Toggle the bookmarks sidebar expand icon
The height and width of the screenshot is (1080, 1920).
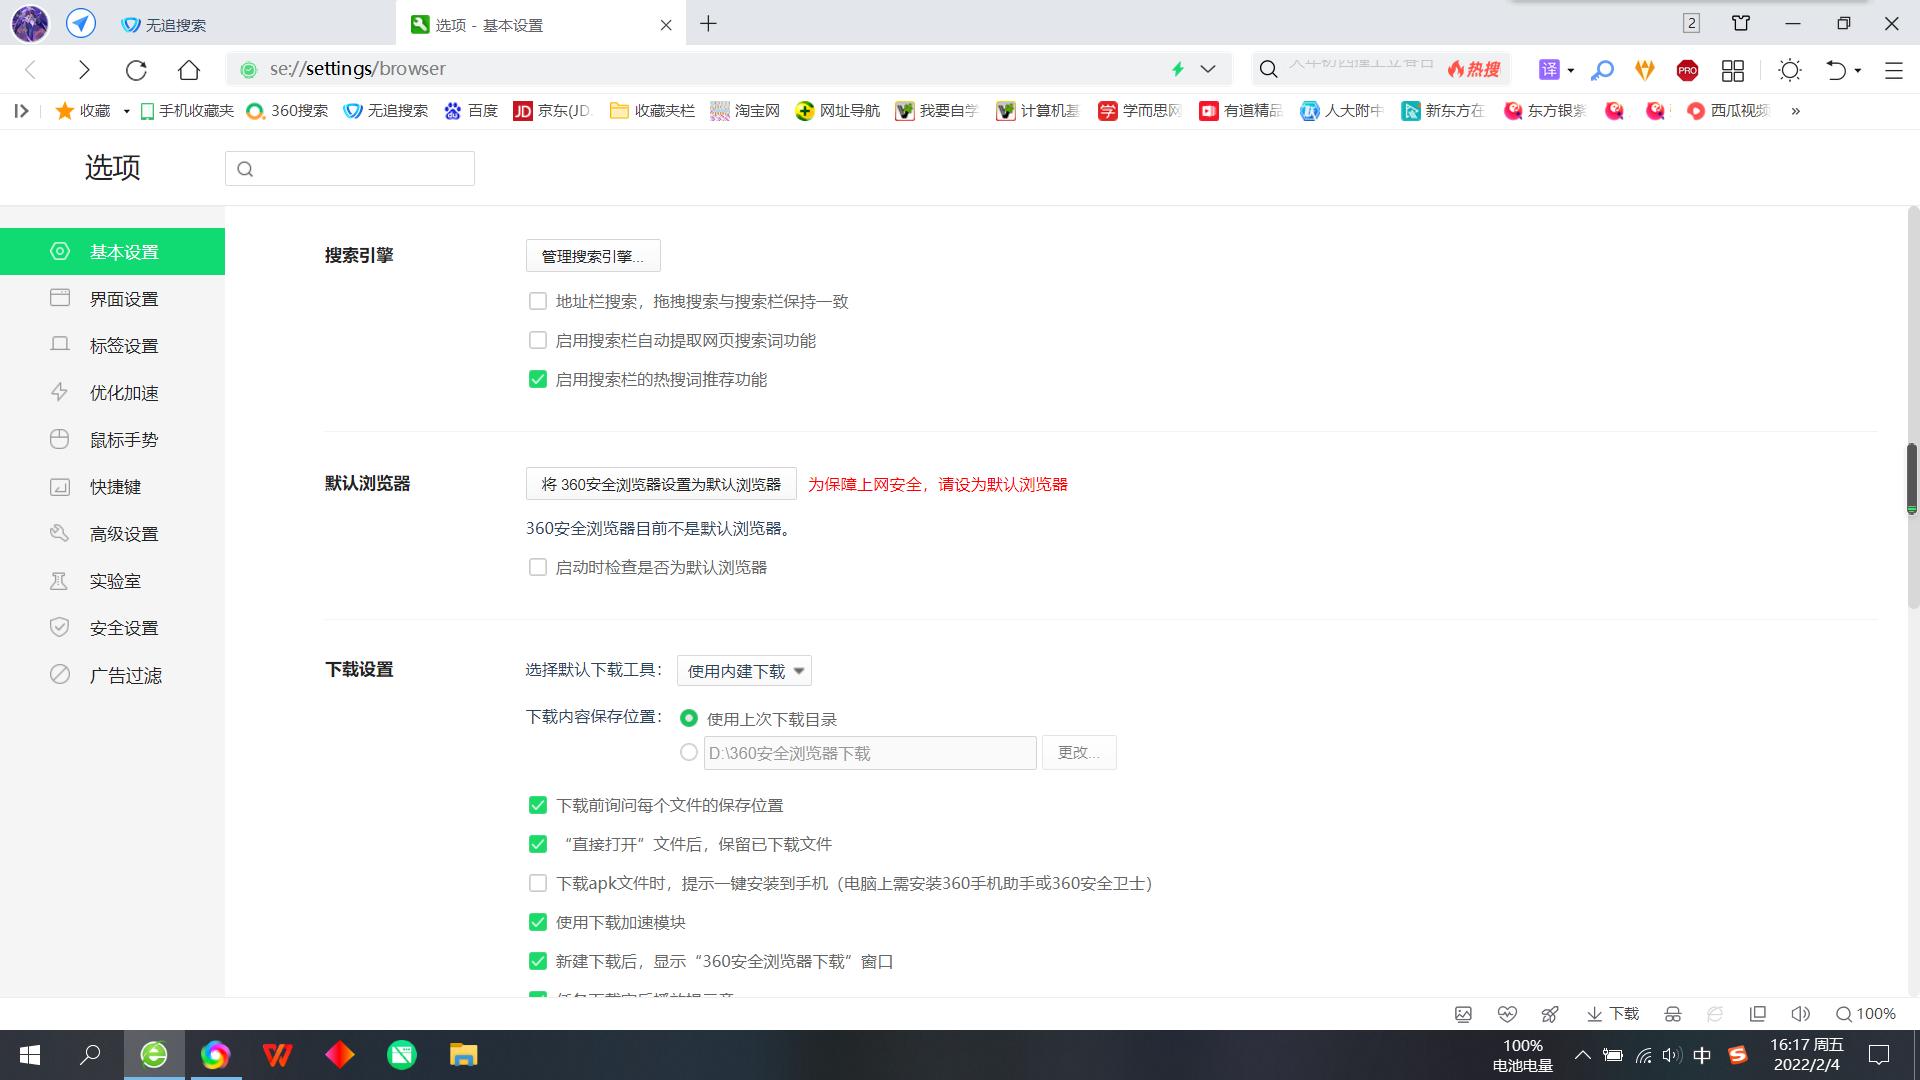point(21,111)
